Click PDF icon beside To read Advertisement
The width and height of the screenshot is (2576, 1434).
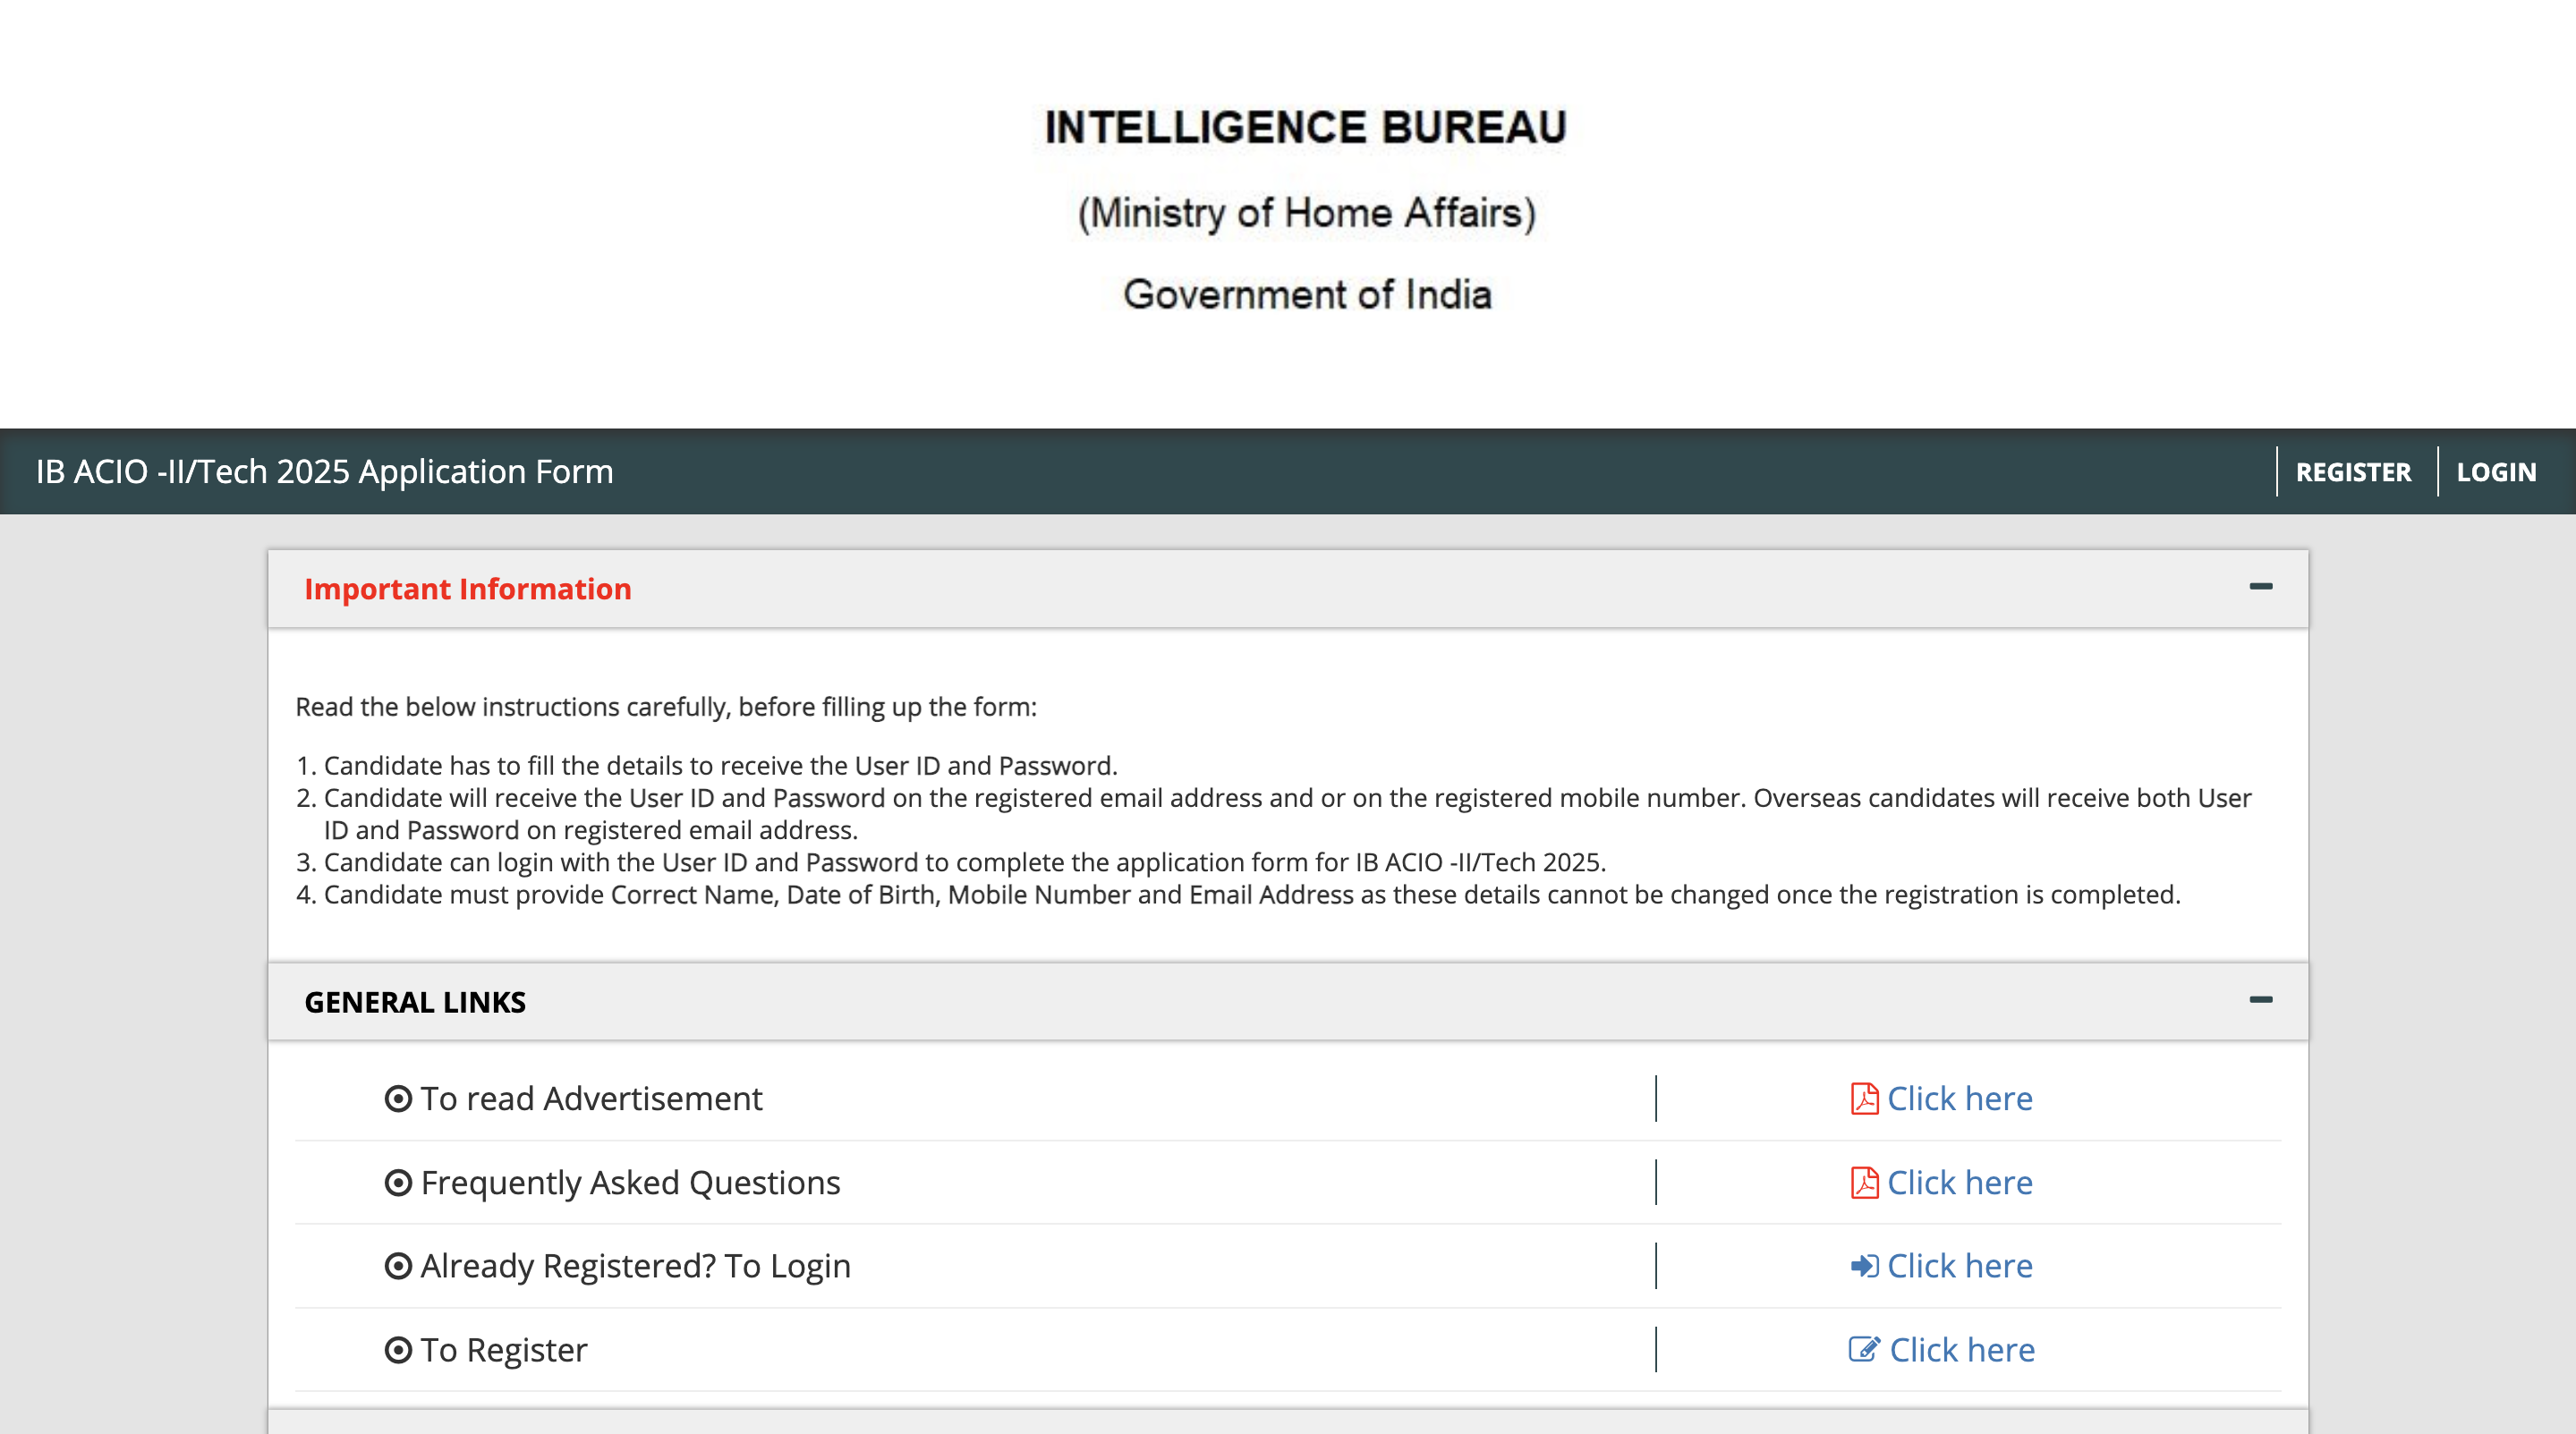pyautogui.click(x=1863, y=1098)
